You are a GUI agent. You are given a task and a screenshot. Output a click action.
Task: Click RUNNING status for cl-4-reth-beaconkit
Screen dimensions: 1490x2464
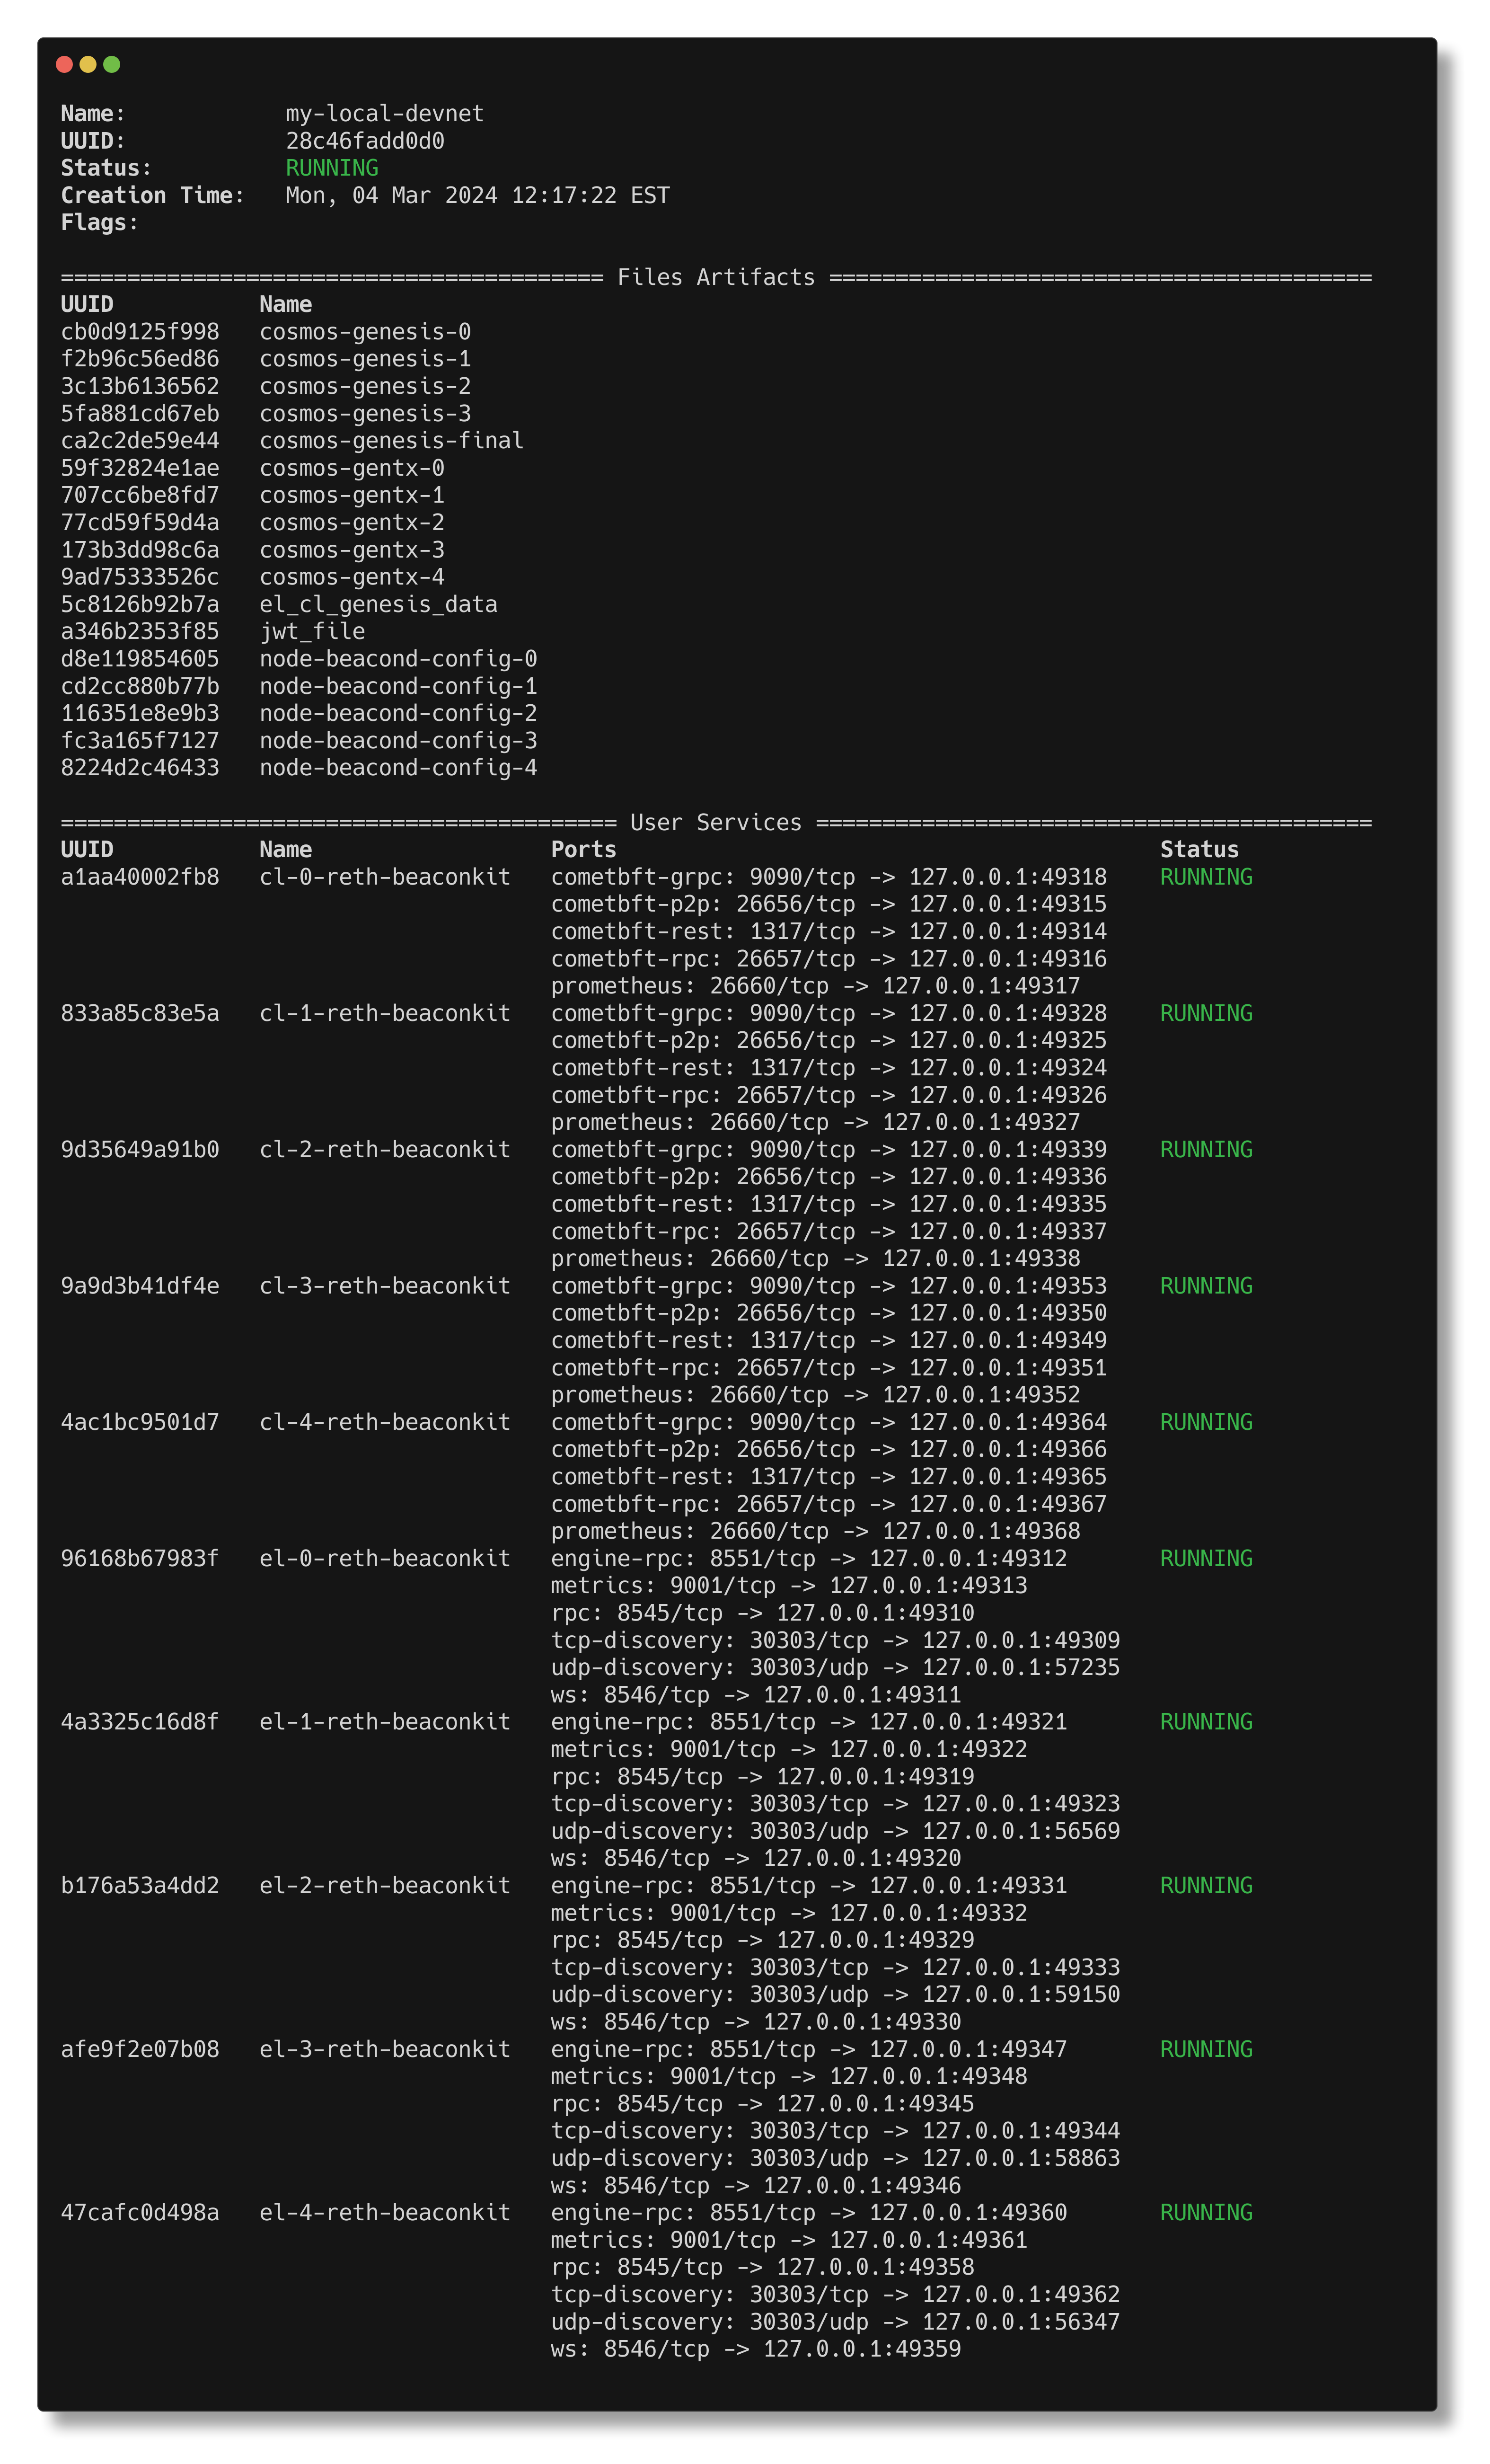[1206, 1422]
